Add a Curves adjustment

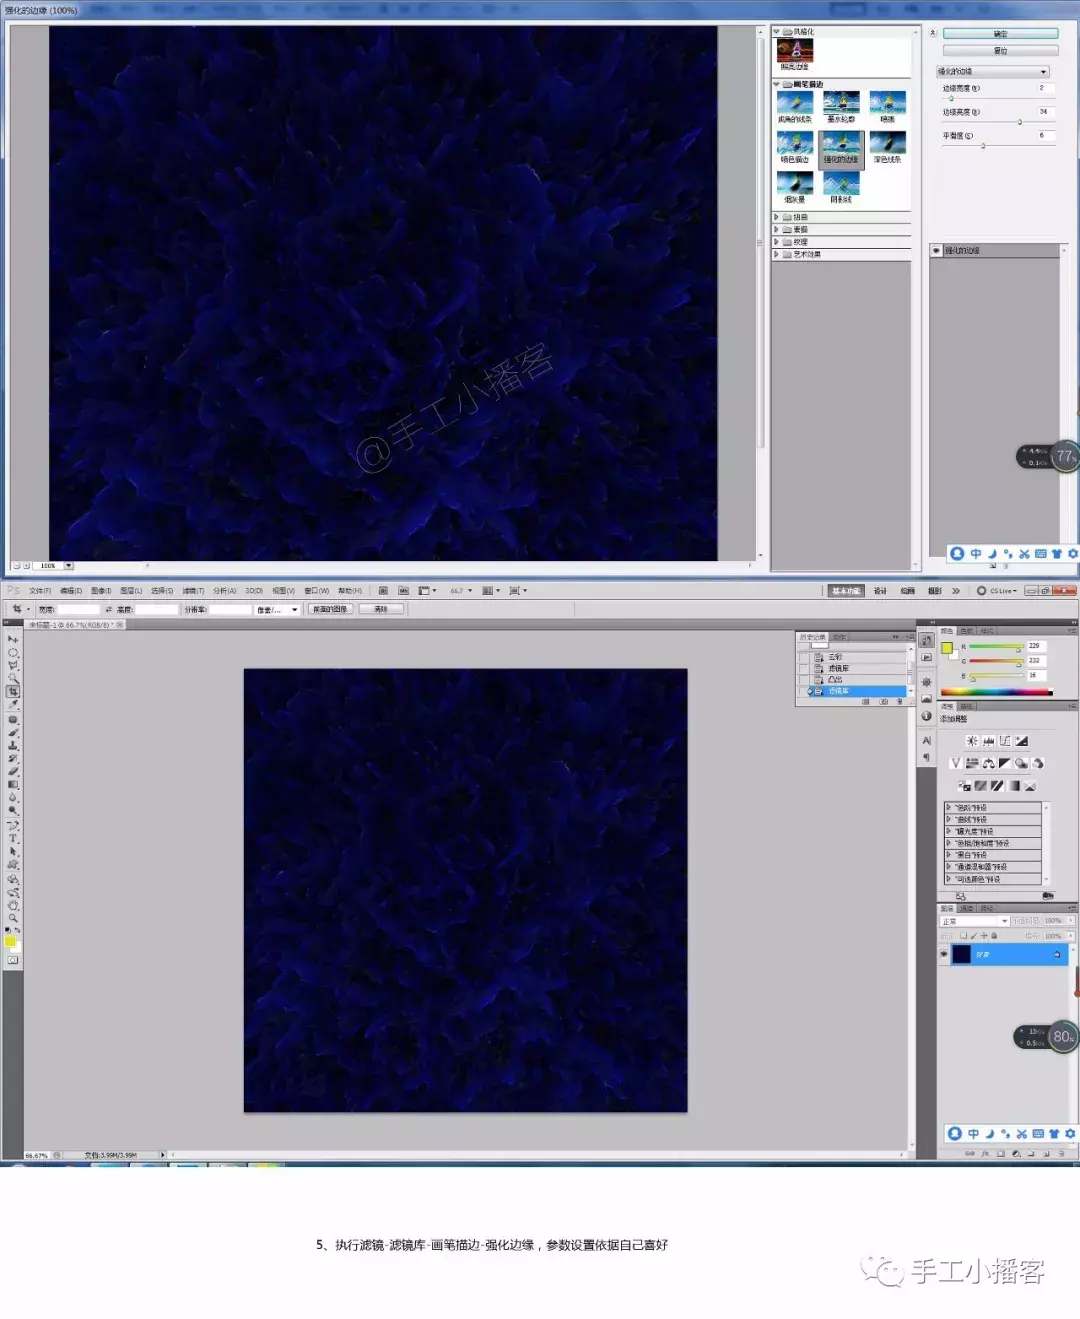(x=1005, y=741)
